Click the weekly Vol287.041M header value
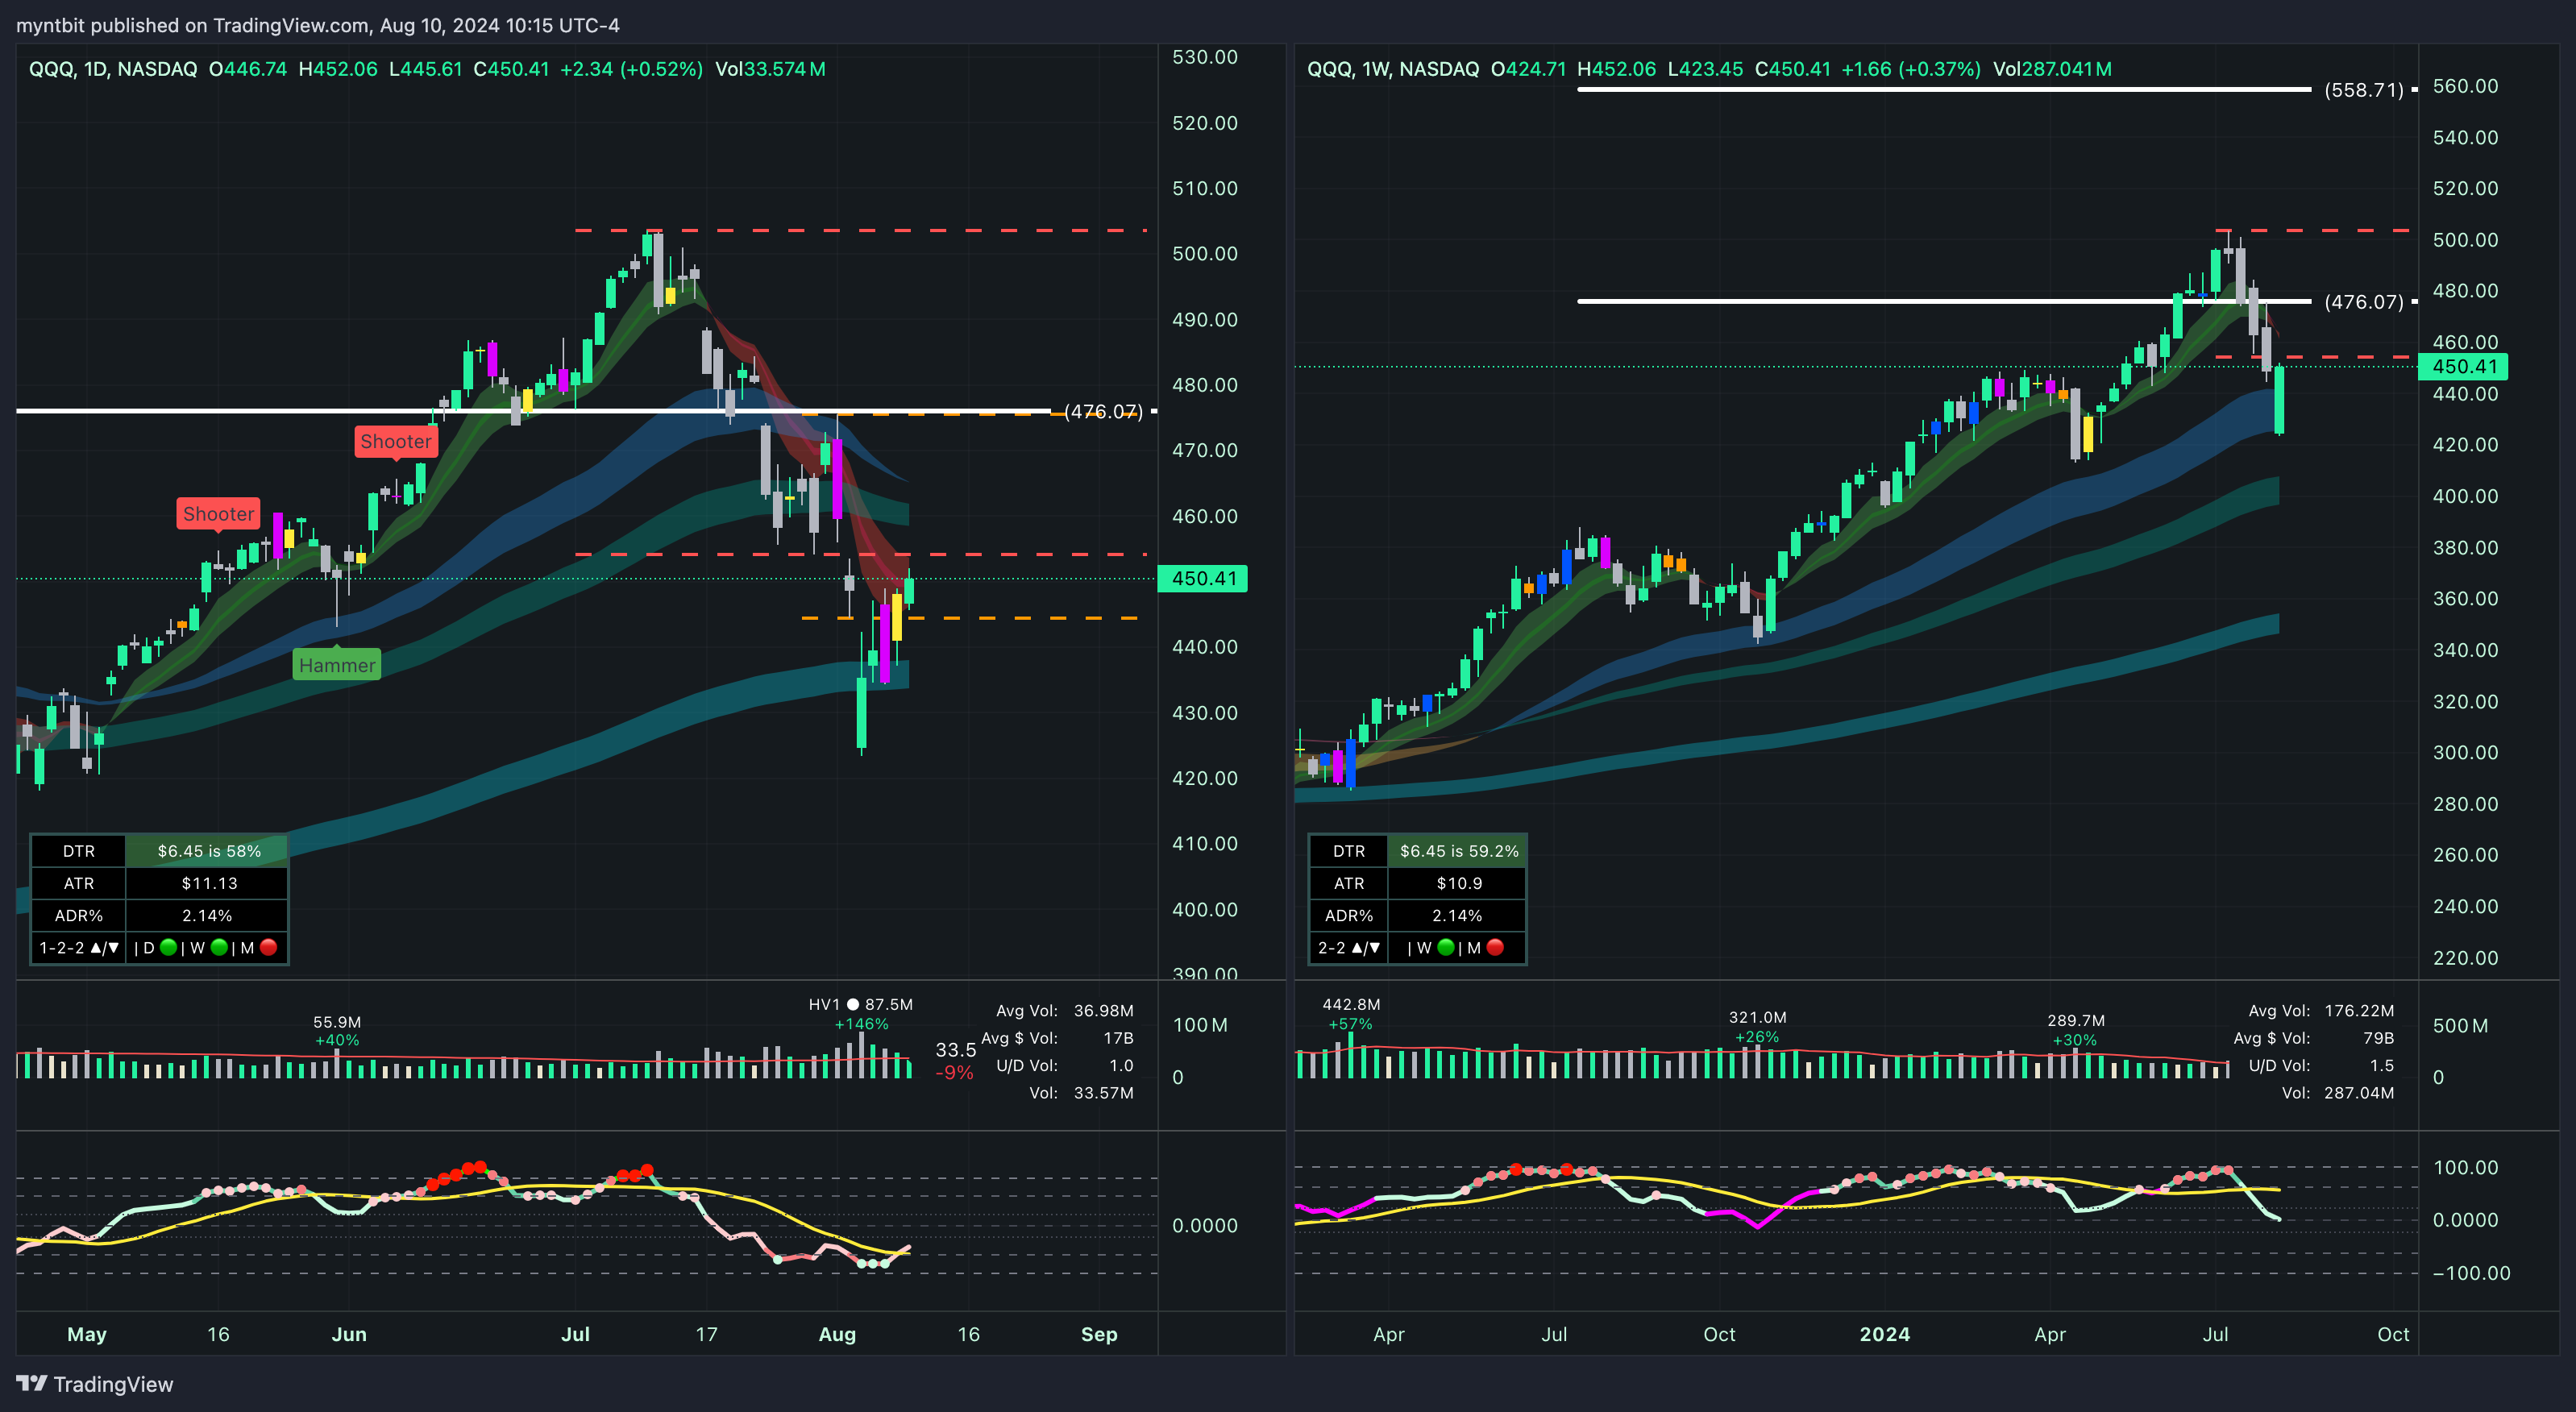 tap(2052, 69)
